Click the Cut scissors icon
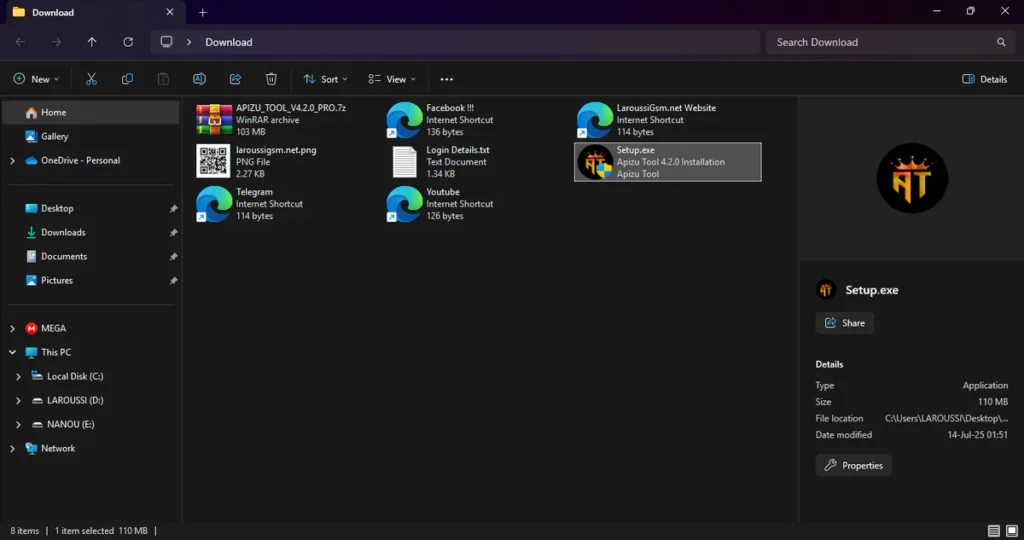The width and height of the screenshot is (1024, 540). 91,79
